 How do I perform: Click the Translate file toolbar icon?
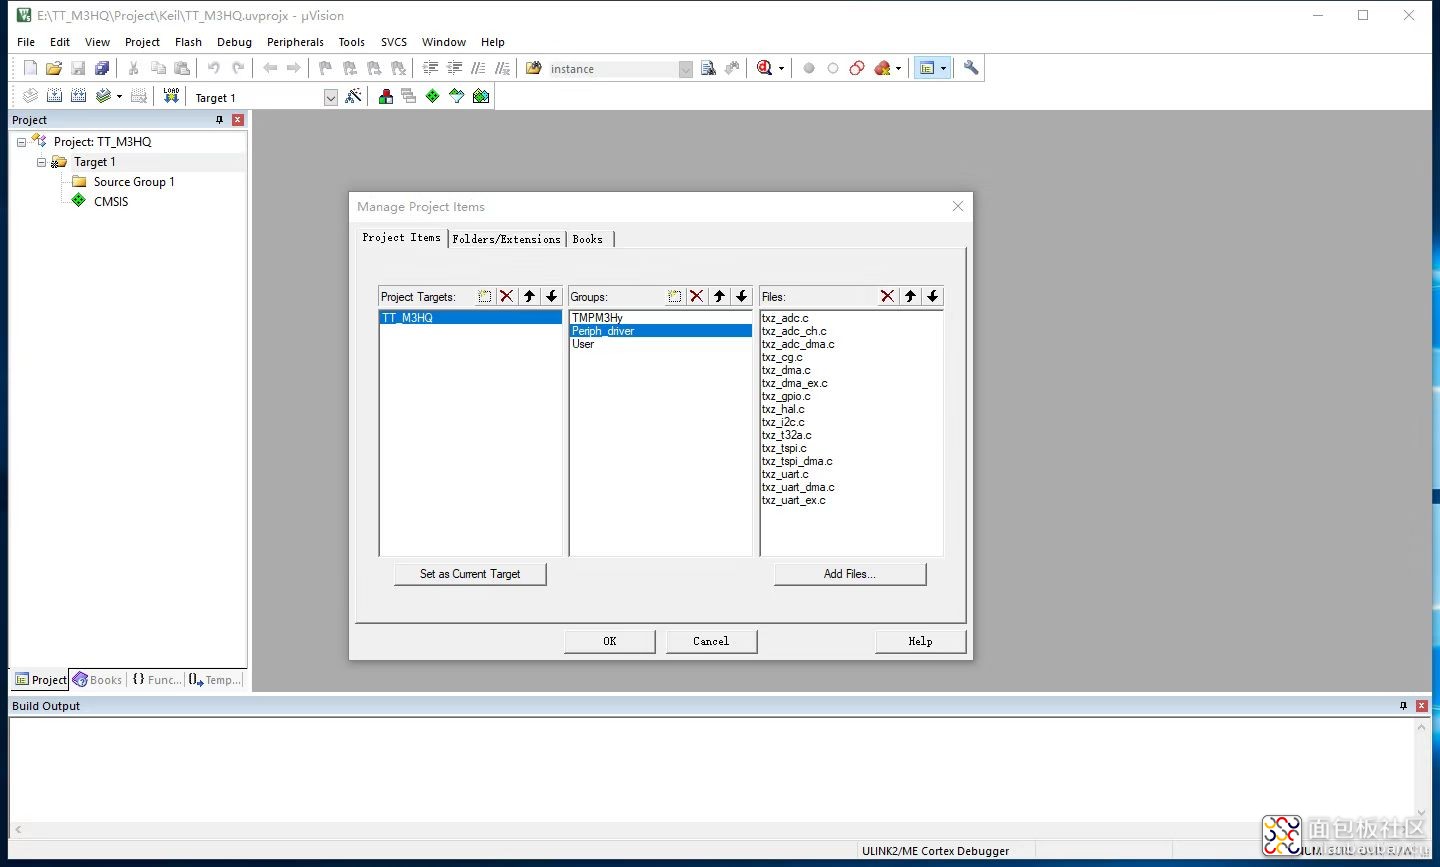(30, 96)
